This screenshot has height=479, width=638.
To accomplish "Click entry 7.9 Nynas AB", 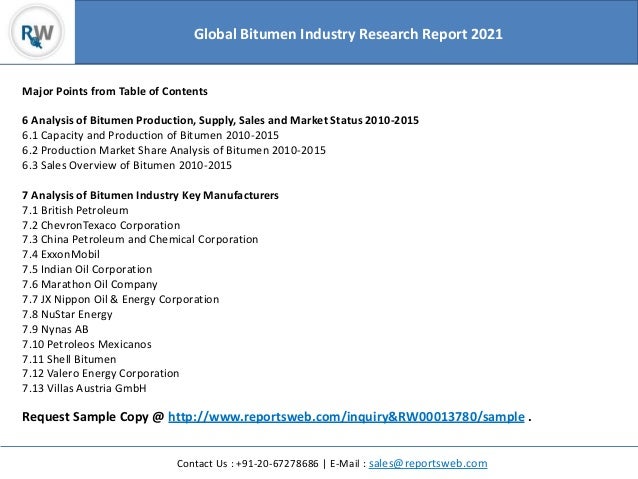I will click(55, 329).
